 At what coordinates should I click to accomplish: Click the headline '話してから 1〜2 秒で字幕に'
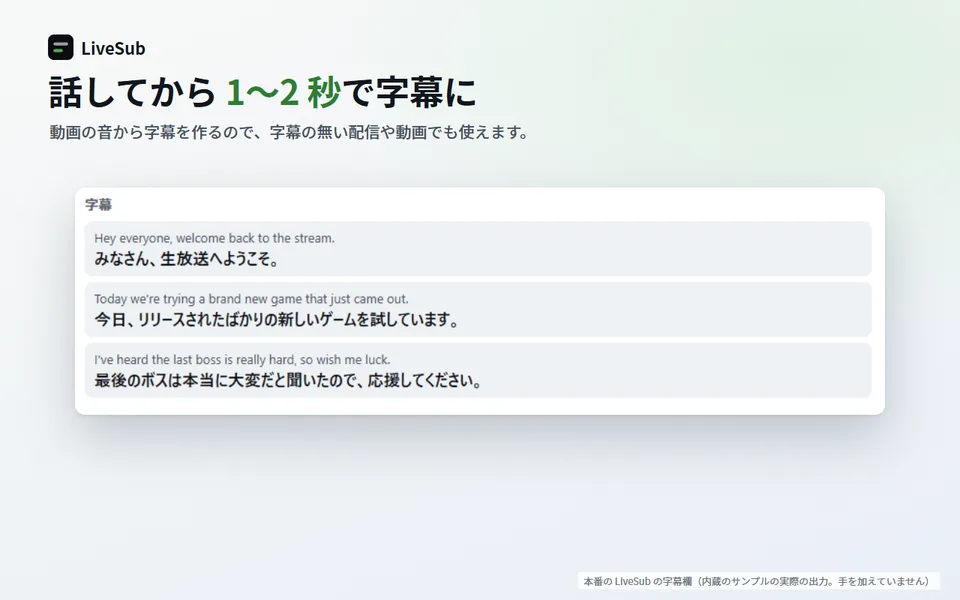(263, 92)
